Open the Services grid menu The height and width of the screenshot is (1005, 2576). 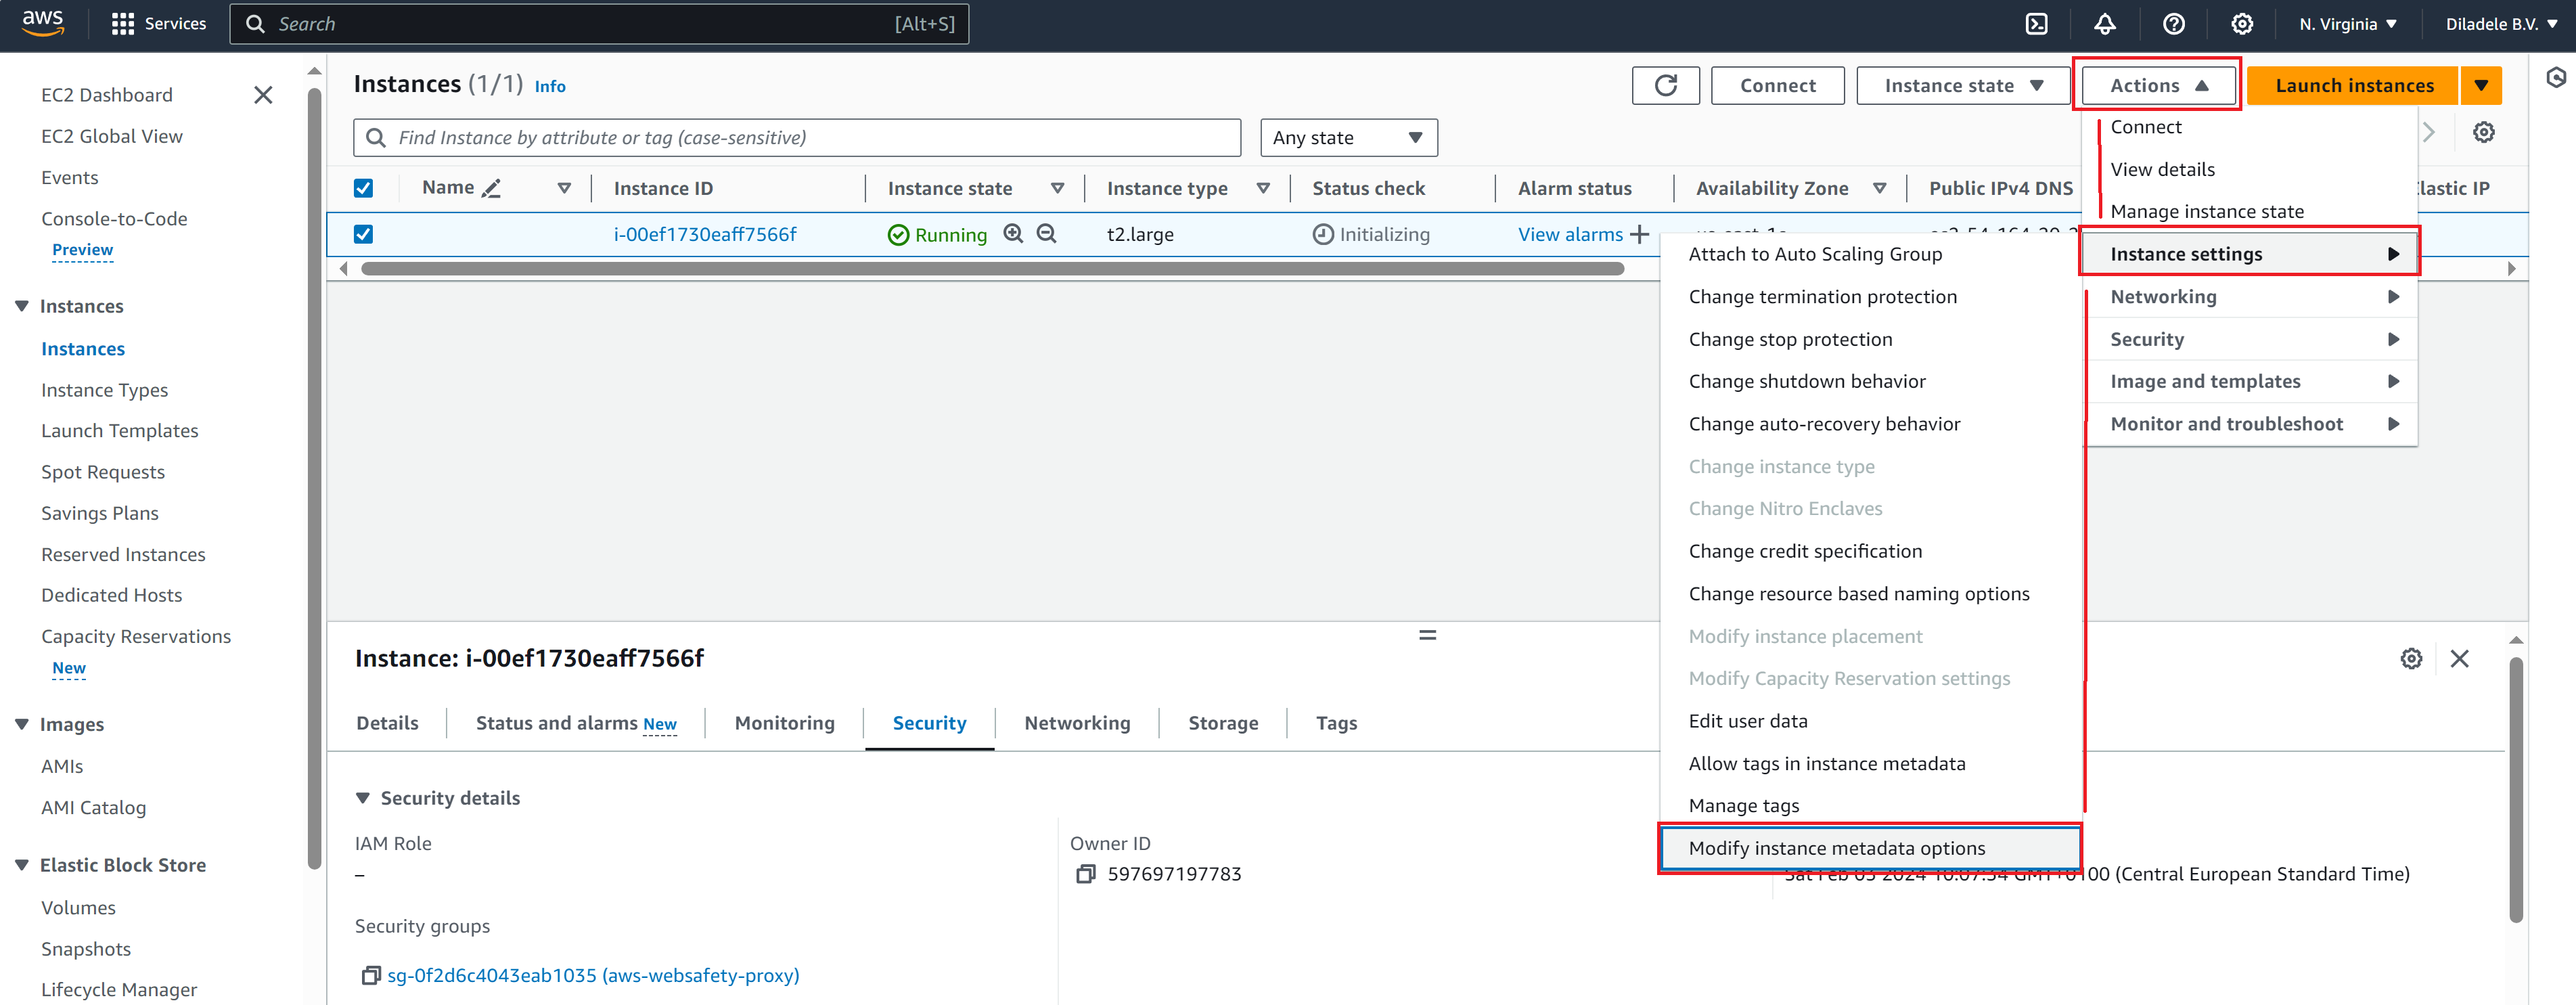pos(159,24)
